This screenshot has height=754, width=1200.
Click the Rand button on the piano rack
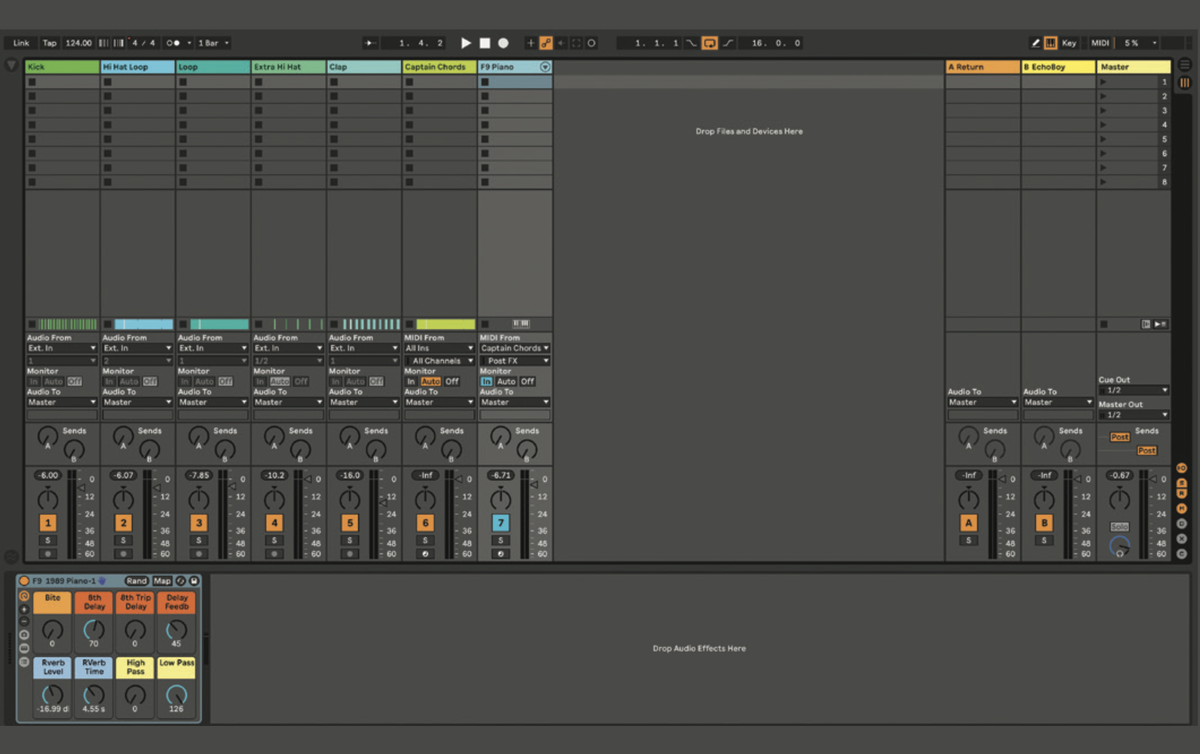tap(137, 581)
